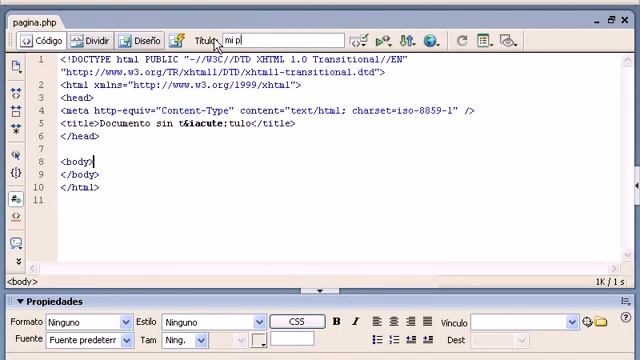Viewport: 640px width, 360px height.
Task: Click the Título text field
Action: coord(283,40)
